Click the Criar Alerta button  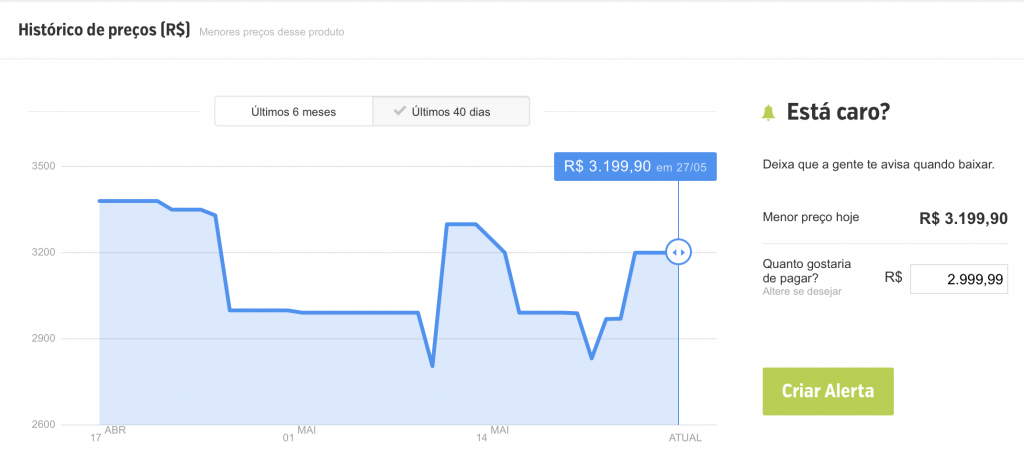tap(828, 391)
